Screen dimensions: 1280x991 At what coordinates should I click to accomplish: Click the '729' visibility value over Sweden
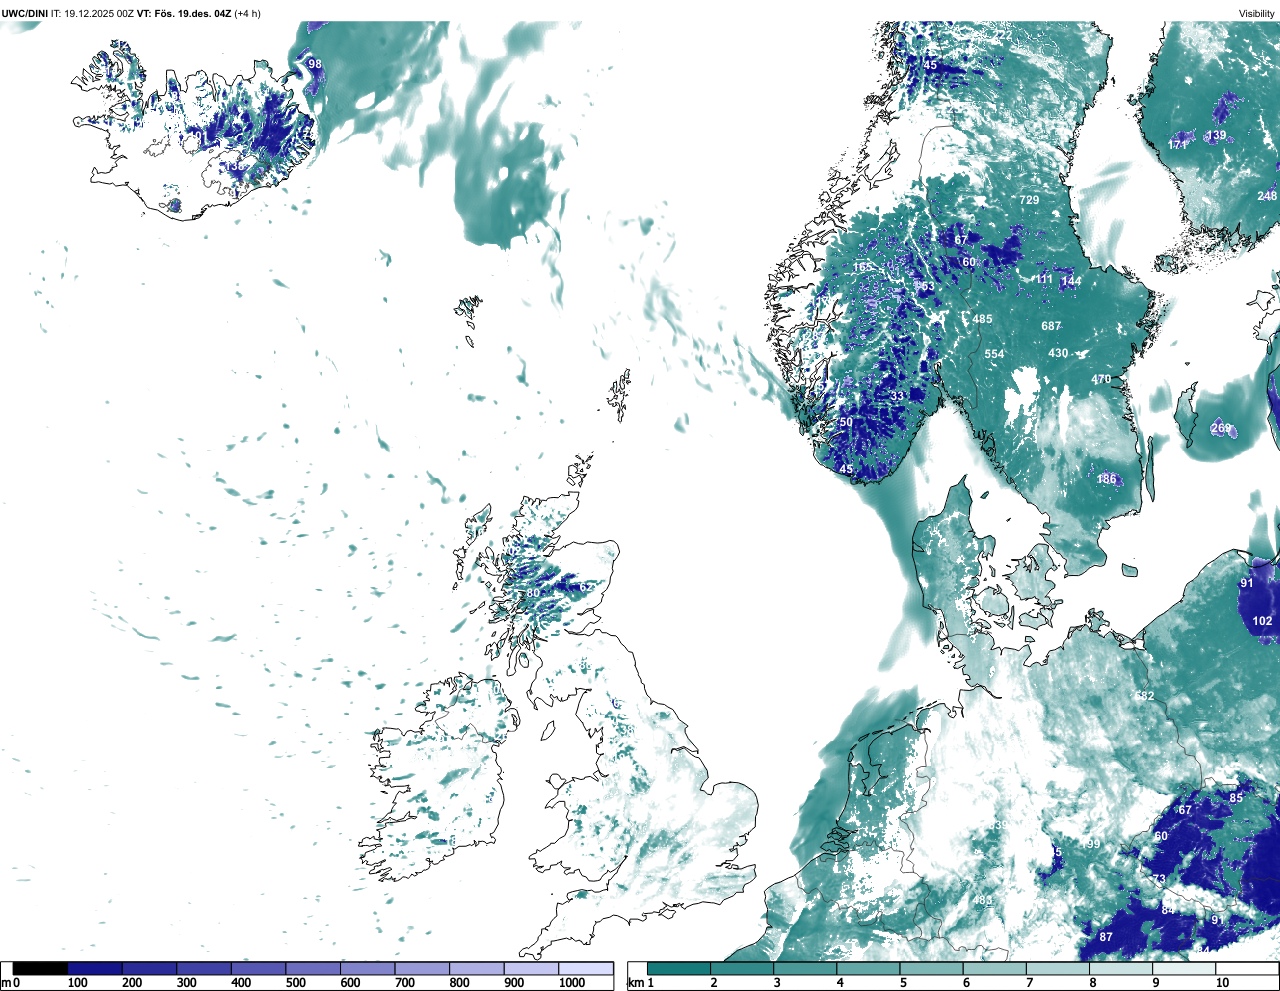coord(1029,200)
